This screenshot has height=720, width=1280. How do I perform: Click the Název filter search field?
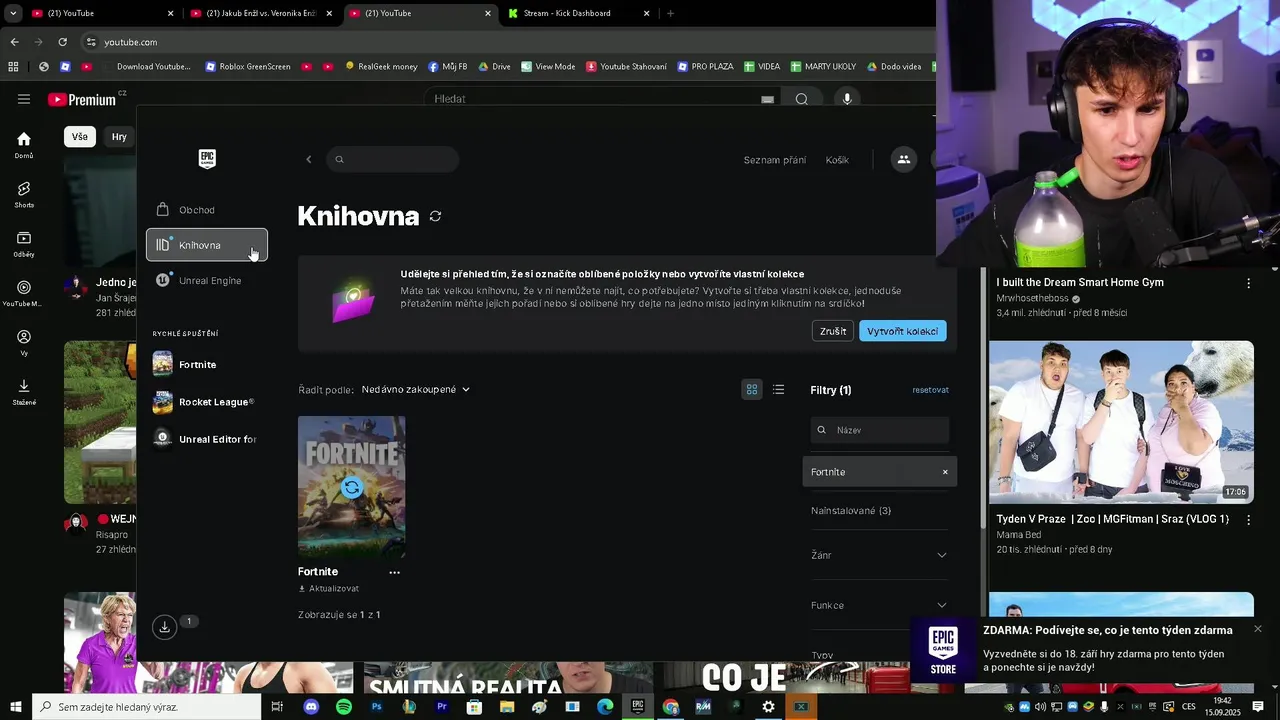[880, 430]
